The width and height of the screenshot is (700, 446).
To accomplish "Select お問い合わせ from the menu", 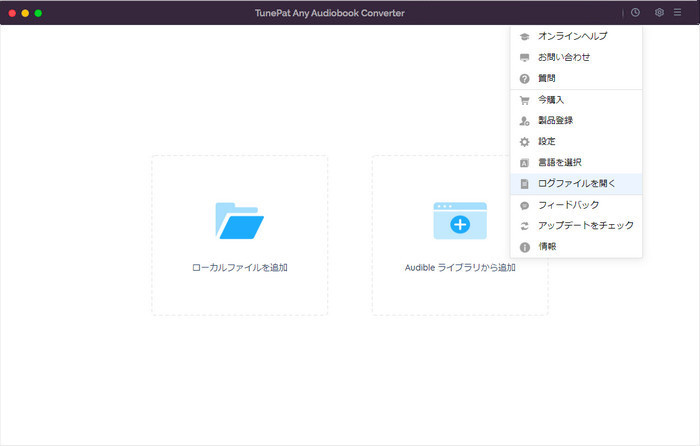I will 576,57.
